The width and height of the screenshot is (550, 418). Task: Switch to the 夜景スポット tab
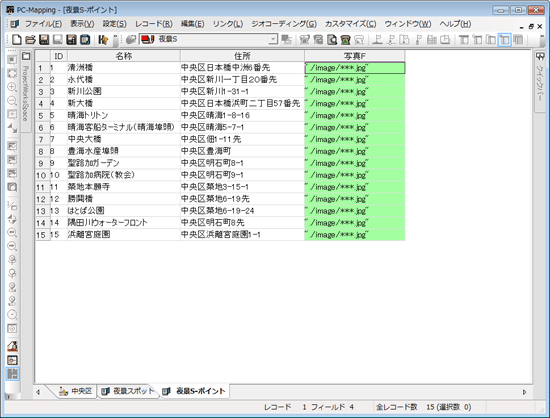coord(128,391)
